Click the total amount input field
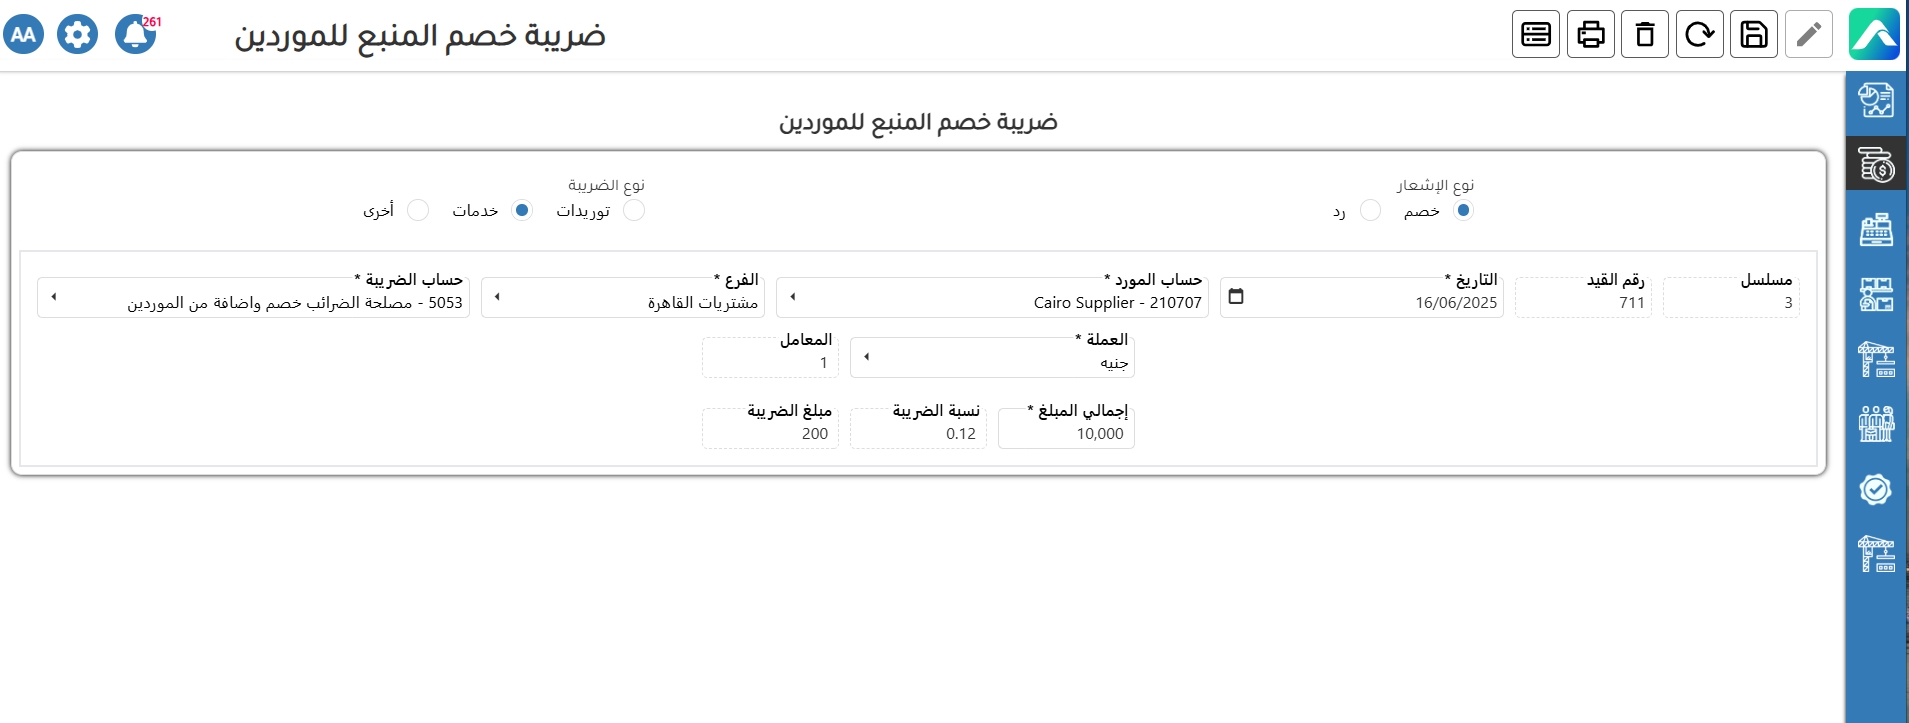The width and height of the screenshot is (1909, 723). coord(1066,434)
